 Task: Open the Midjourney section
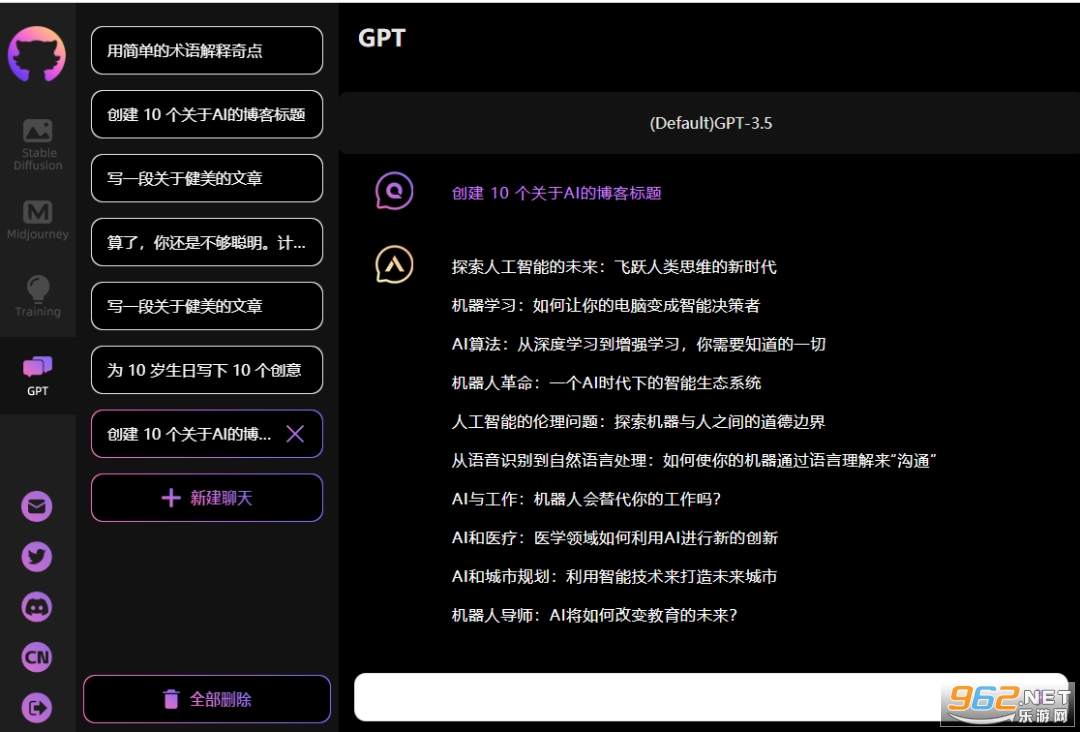pos(37,220)
